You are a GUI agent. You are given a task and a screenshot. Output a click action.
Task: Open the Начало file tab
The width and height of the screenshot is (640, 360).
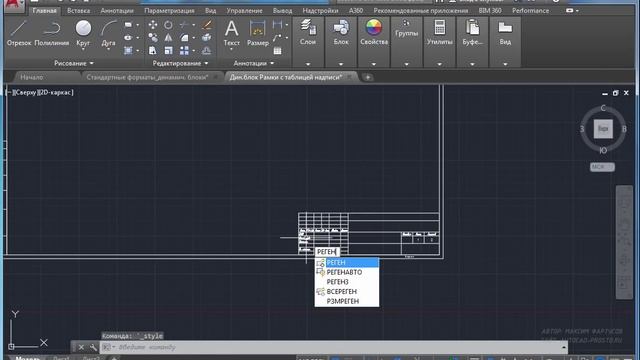(x=32, y=77)
